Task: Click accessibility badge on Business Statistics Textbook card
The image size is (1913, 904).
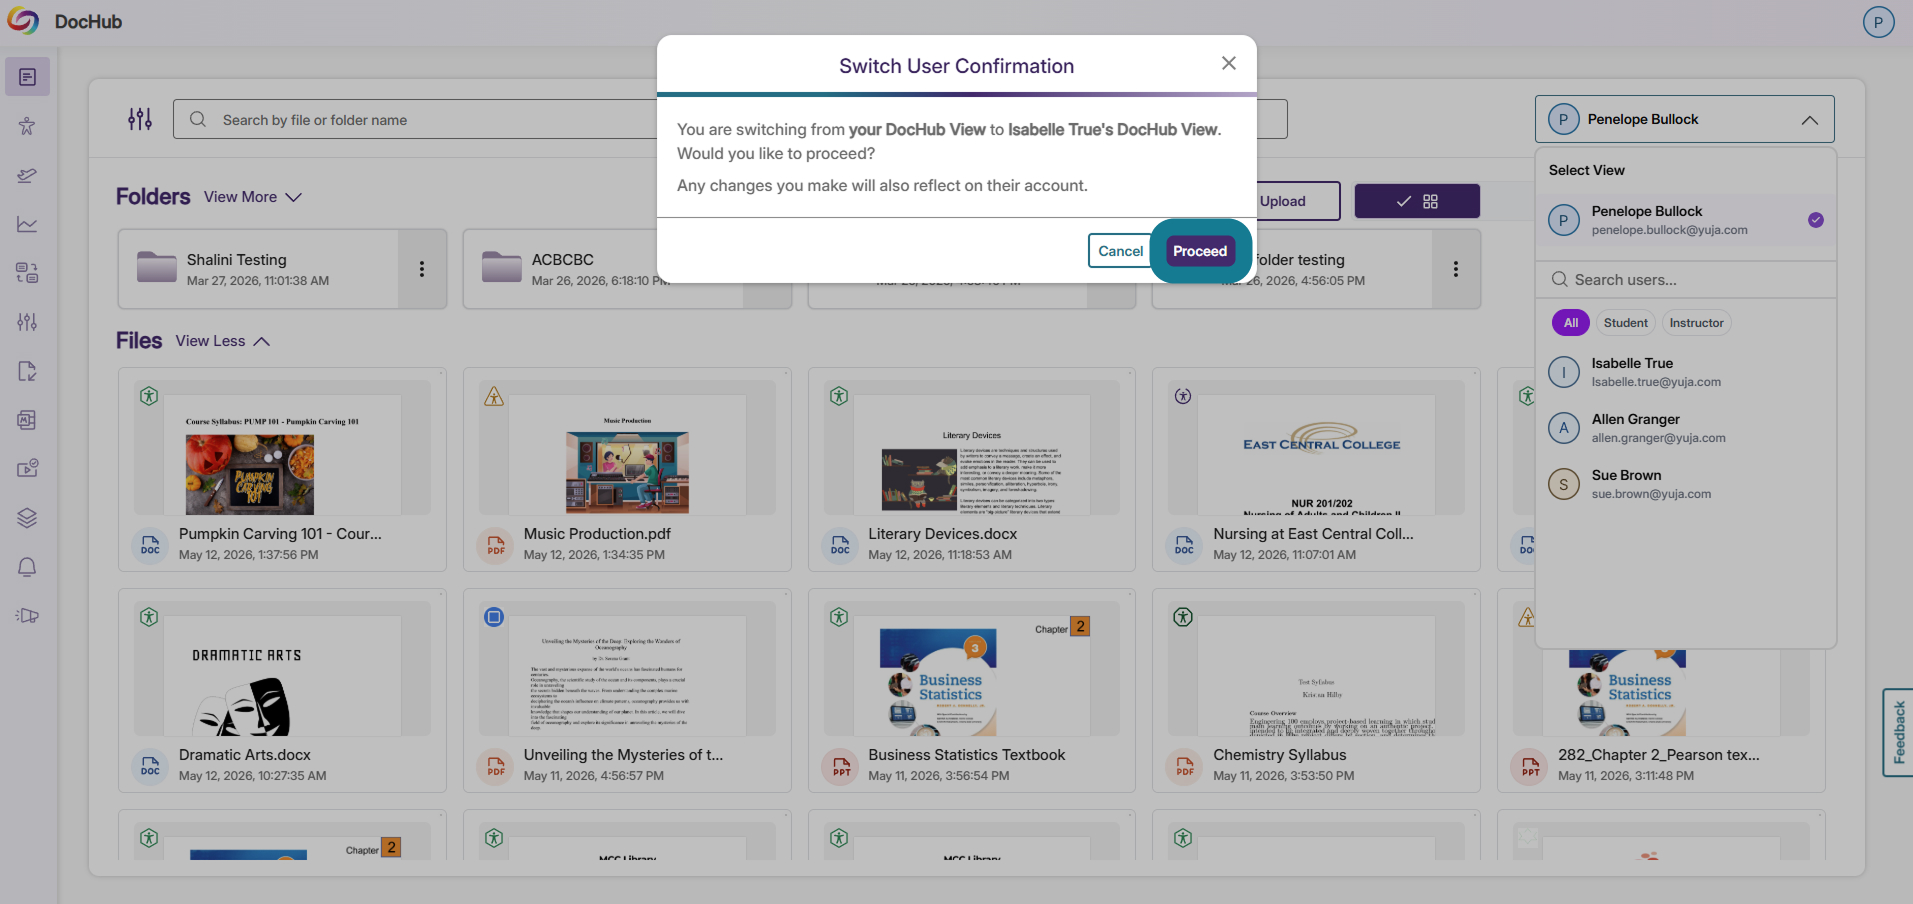Action: [x=839, y=617]
